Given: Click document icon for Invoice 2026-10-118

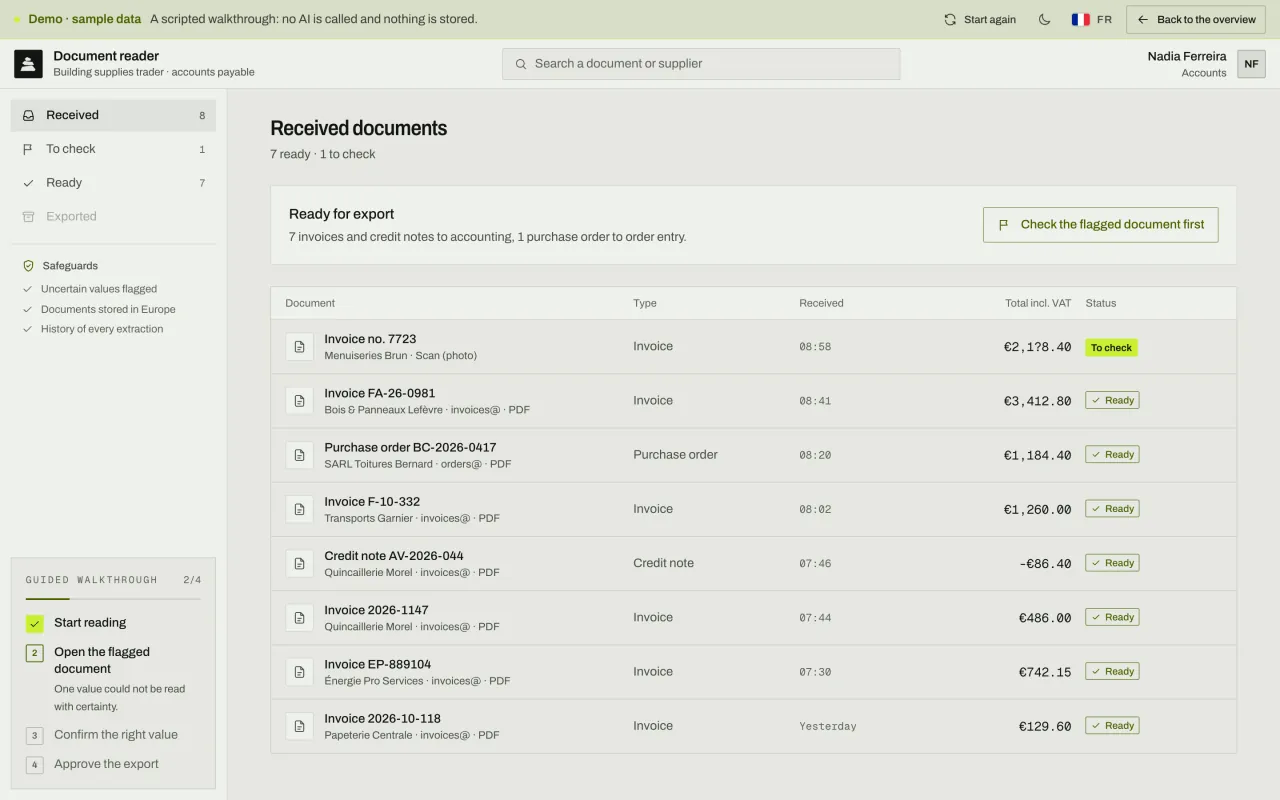Looking at the screenshot, I should 299,726.
